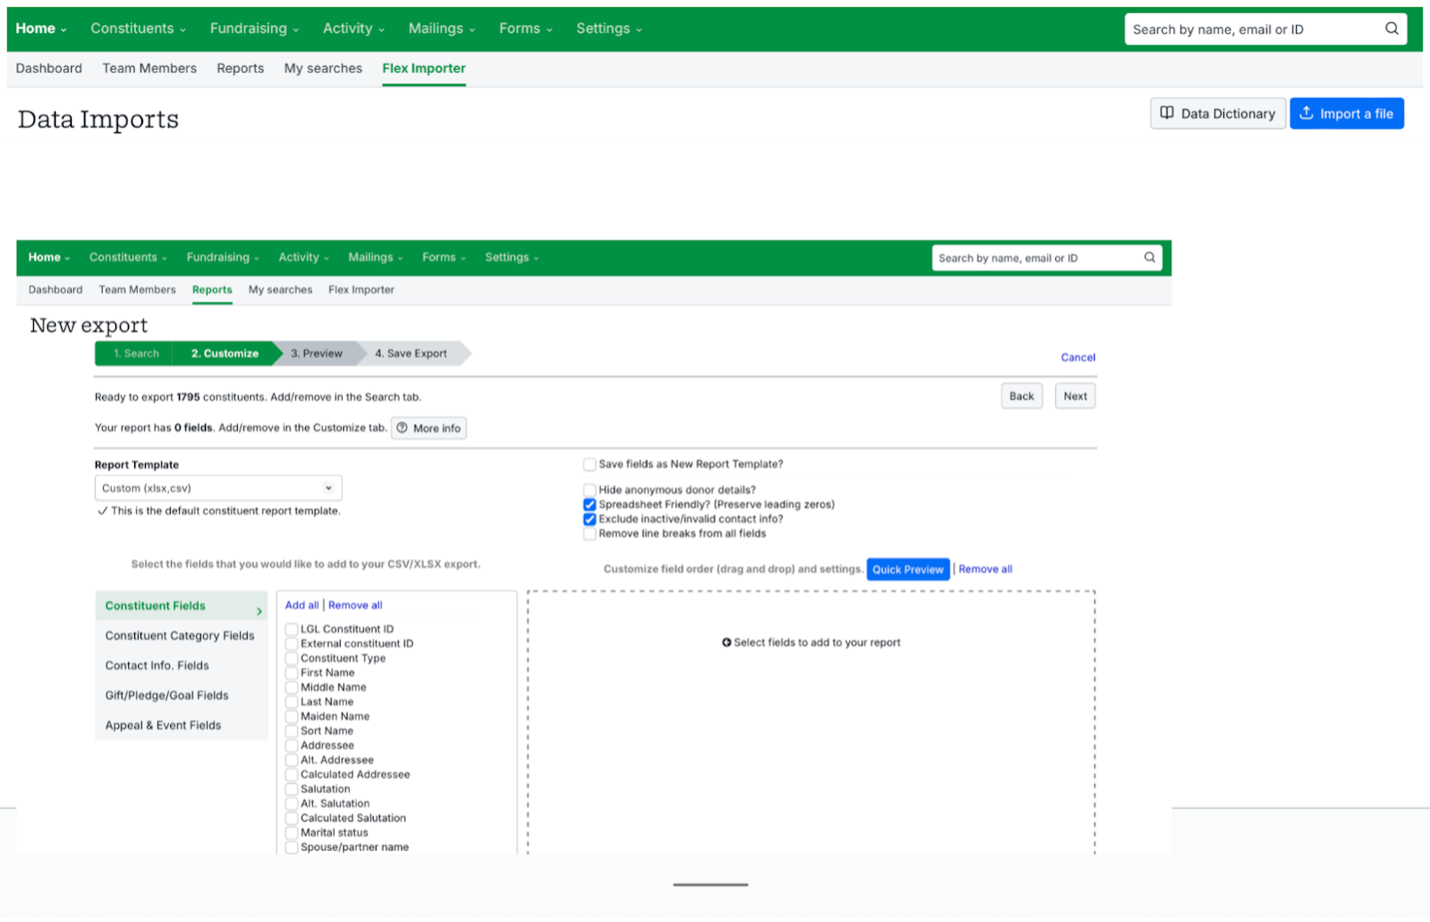Click the book icon on Data Dictionary
The image size is (1430, 922).
(1167, 113)
